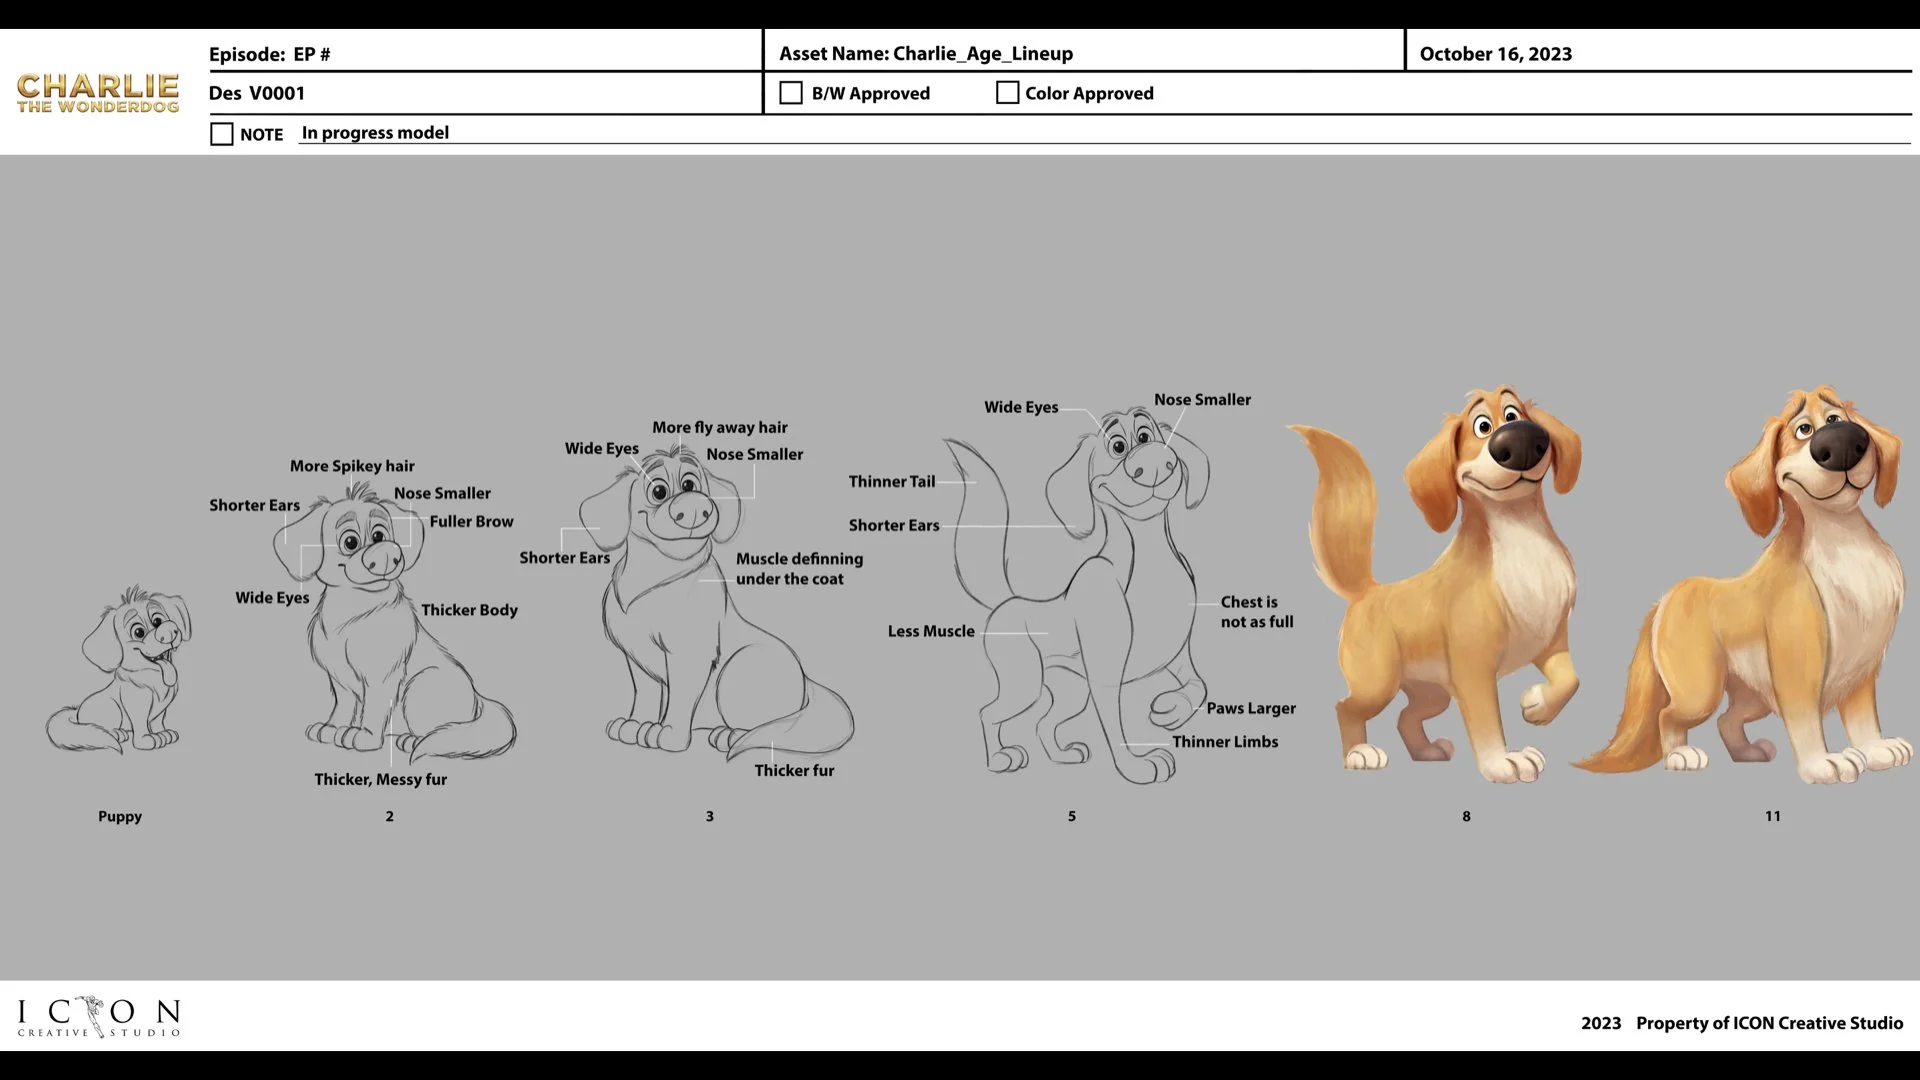Click the 'Property of ICON Creative Studio' text
The image size is (1920, 1080).
(1768, 1023)
